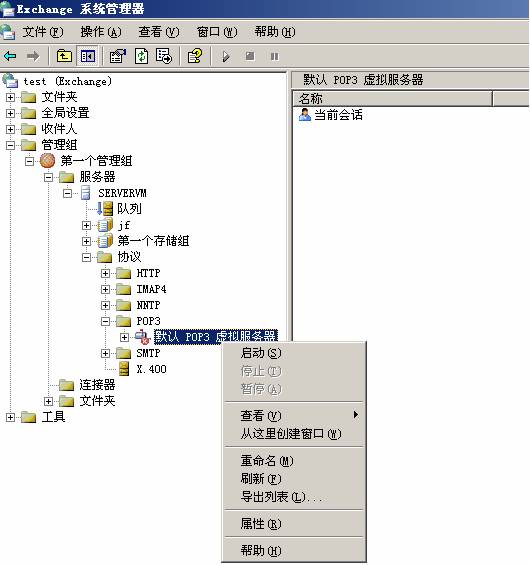The width and height of the screenshot is (530, 565).
Task: Click the jf storage group icon
Action: (105, 225)
